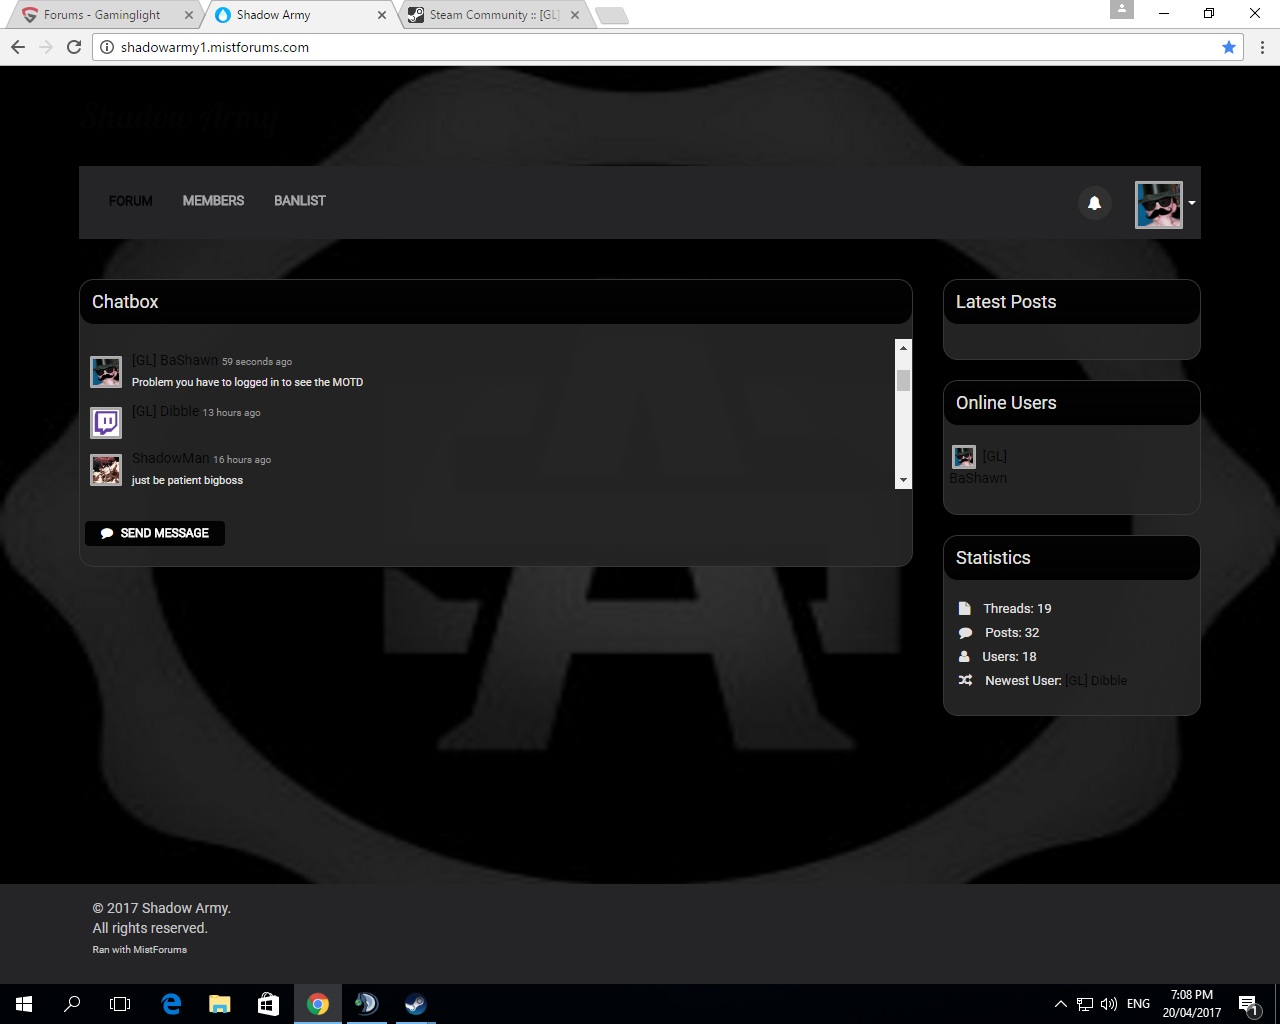
Task: Click Dibble's Twitch avatar in chatbox
Action: tap(106, 423)
